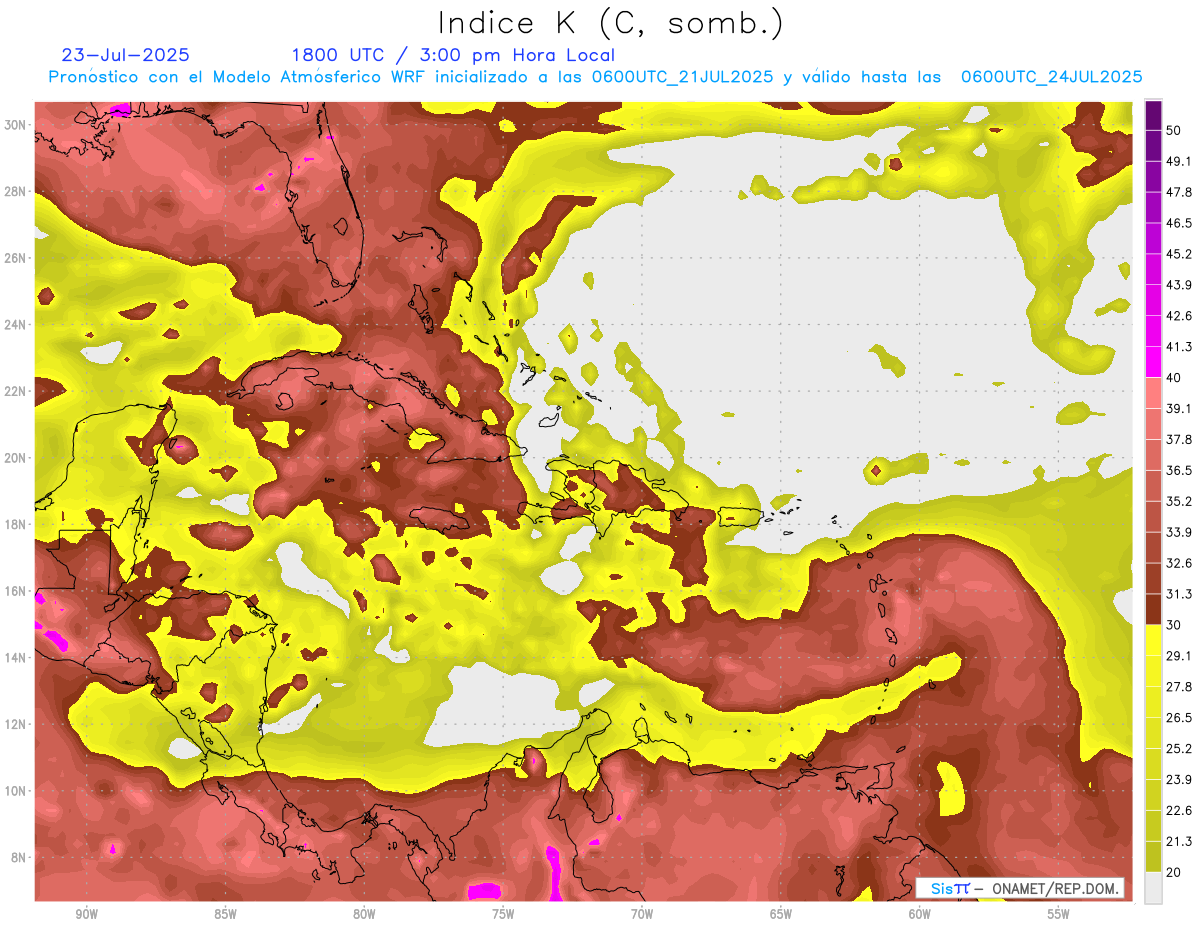Click the colorbar value 49.1

1179,161
